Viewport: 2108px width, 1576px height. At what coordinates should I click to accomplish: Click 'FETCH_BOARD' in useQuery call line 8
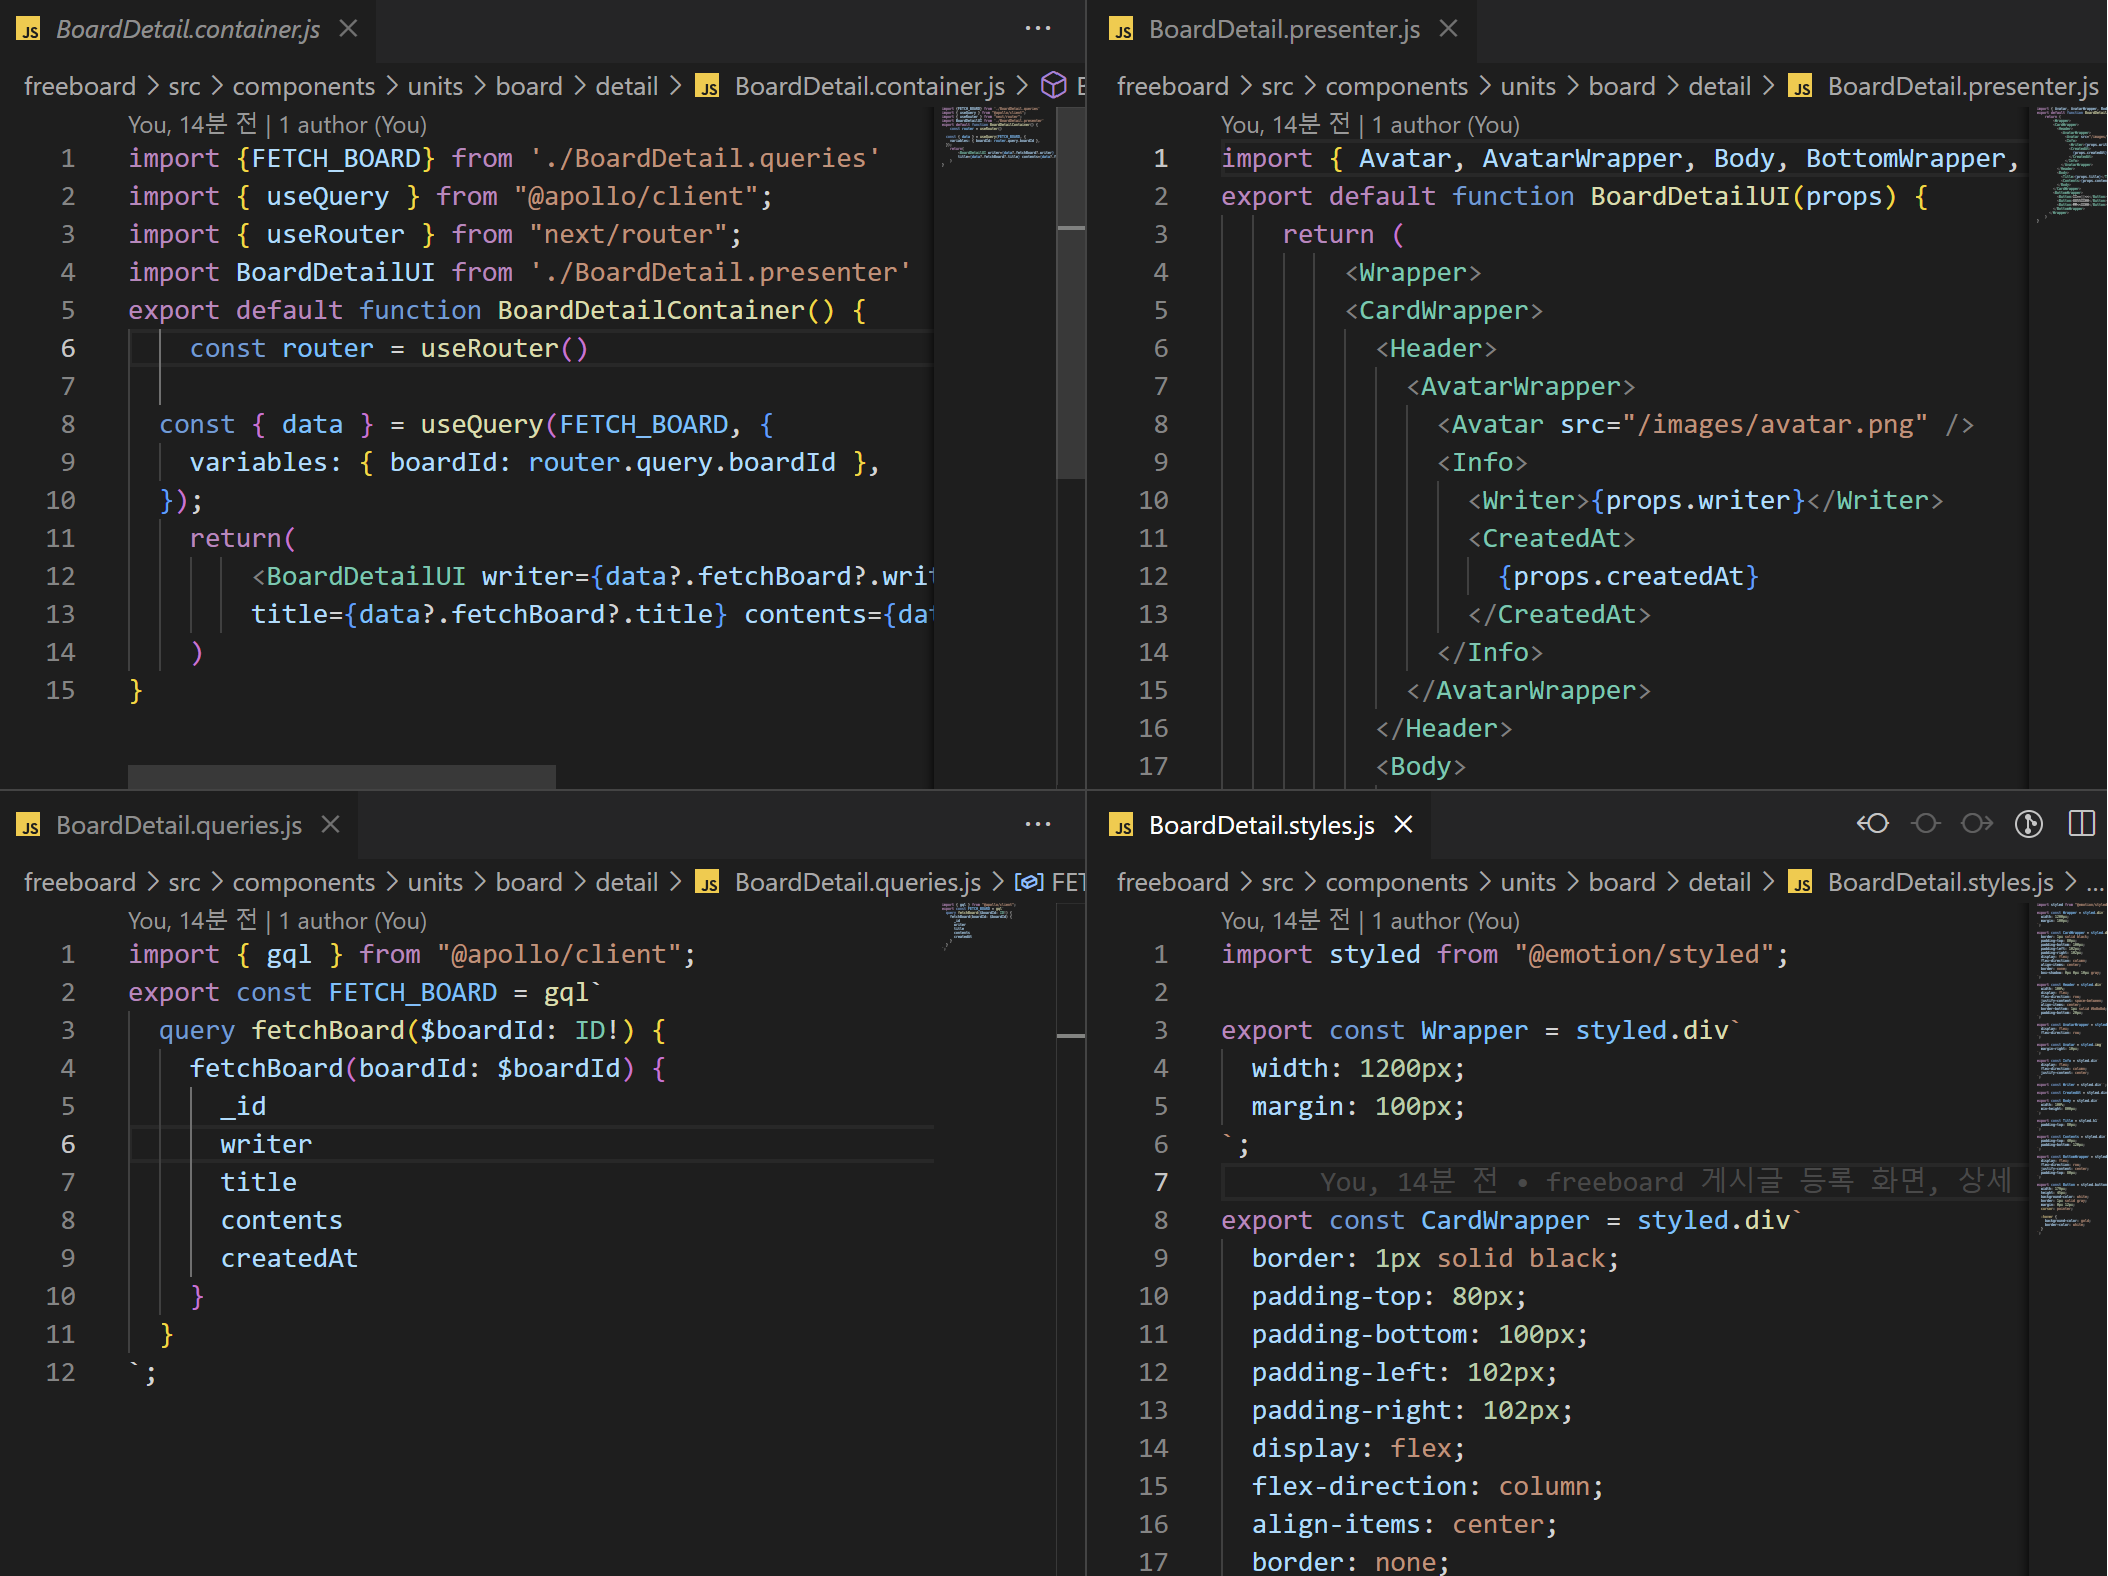[643, 424]
